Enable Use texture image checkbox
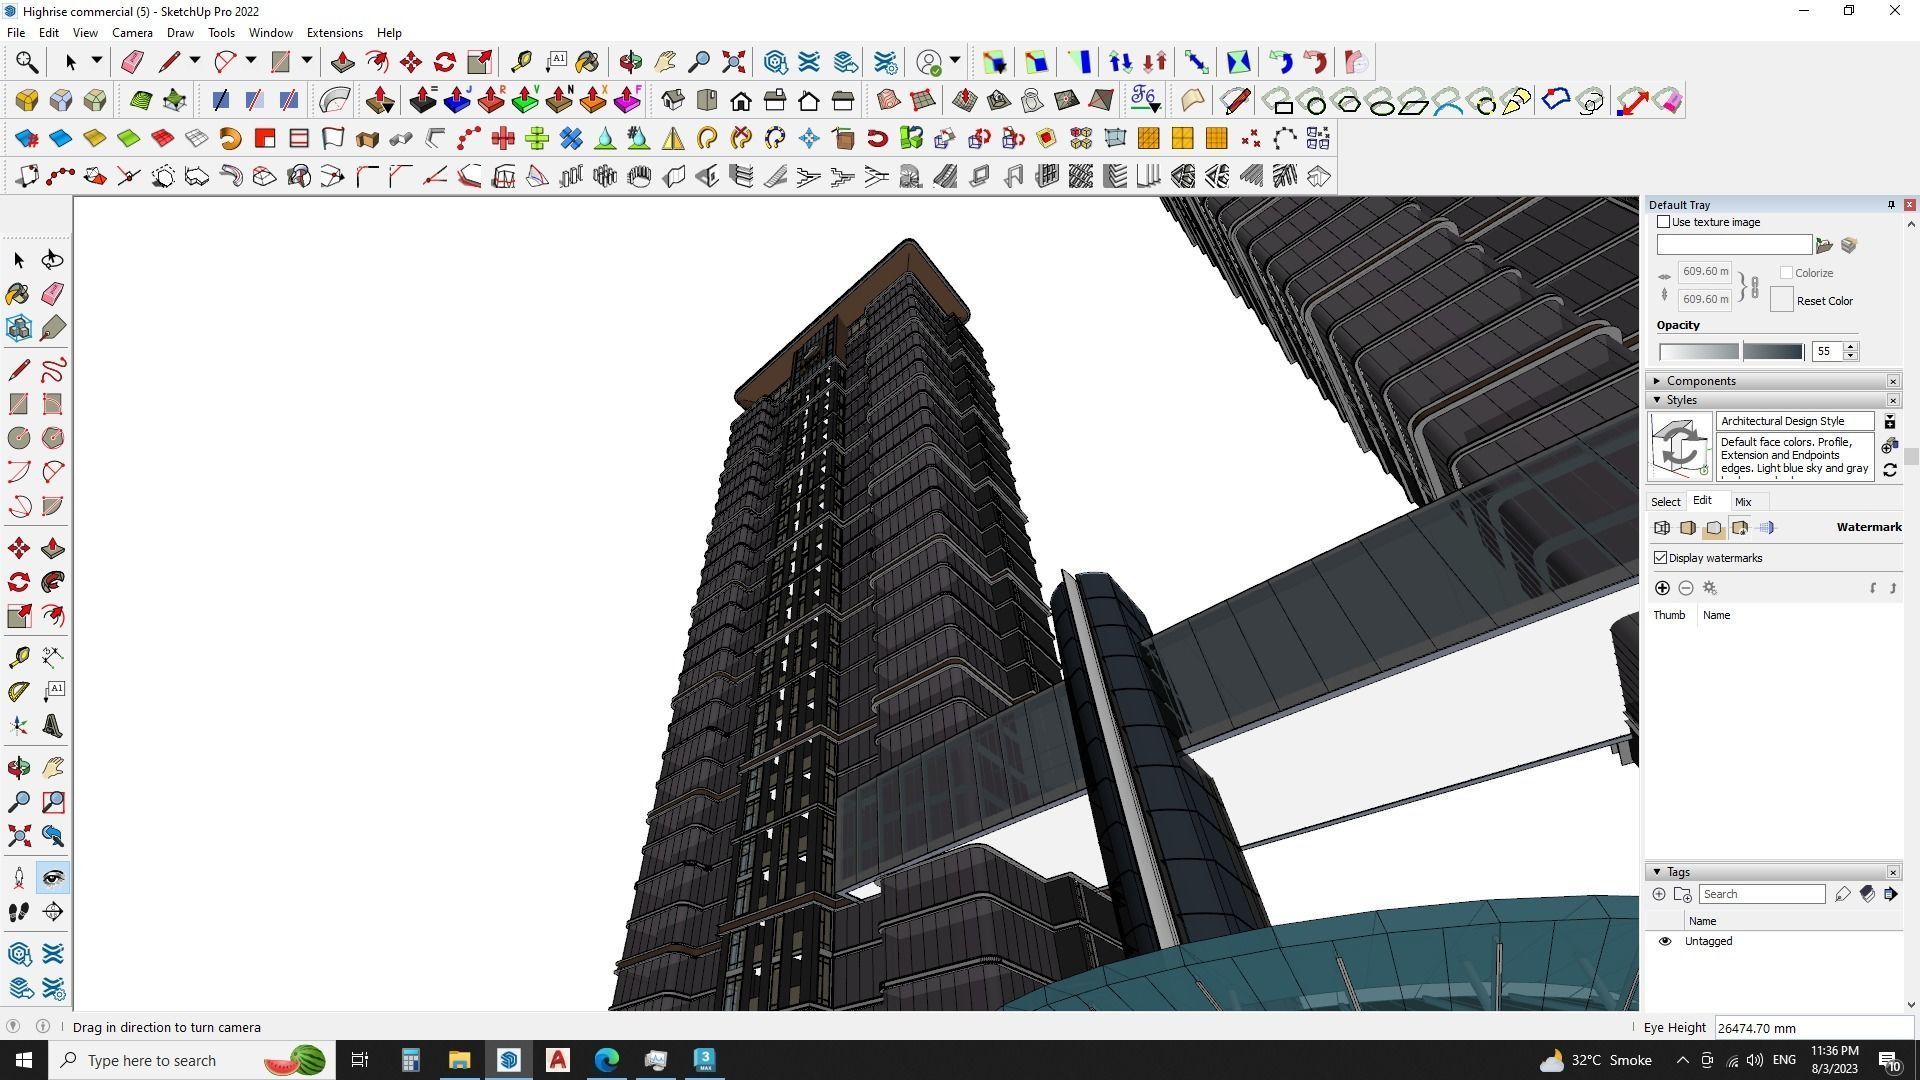This screenshot has width=1920, height=1080. pyautogui.click(x=1664, y=222)
